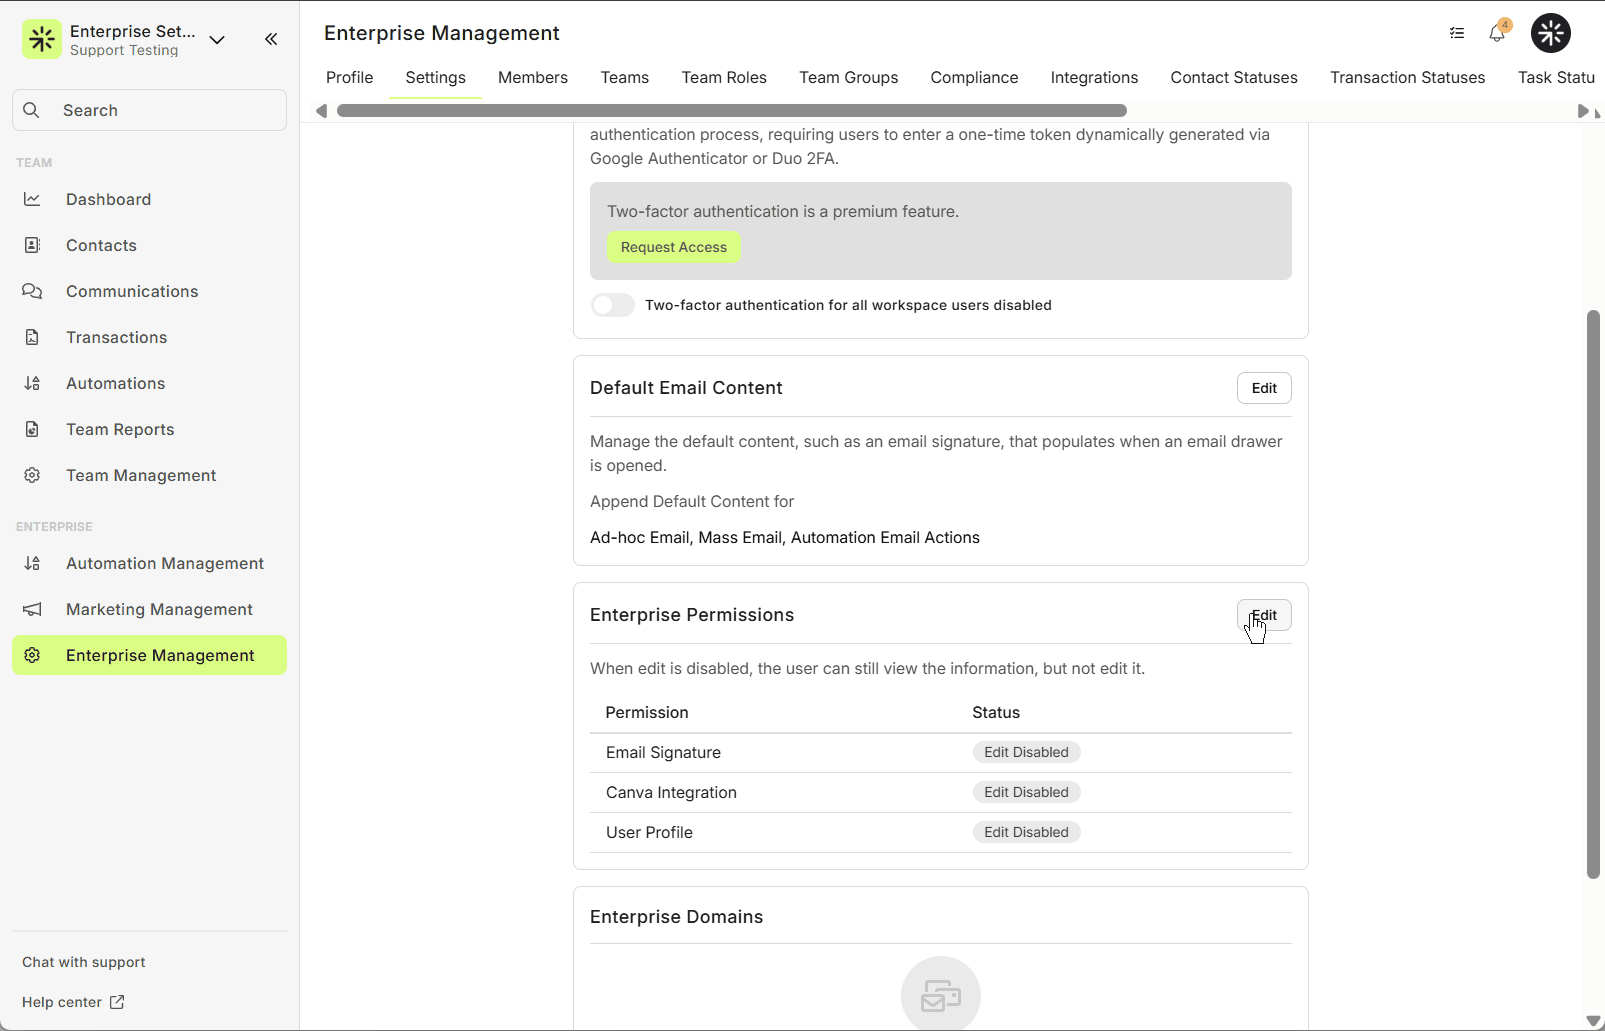Click Chat with support
Screen dimensions: 1605x1031
[x=84, y=962]
